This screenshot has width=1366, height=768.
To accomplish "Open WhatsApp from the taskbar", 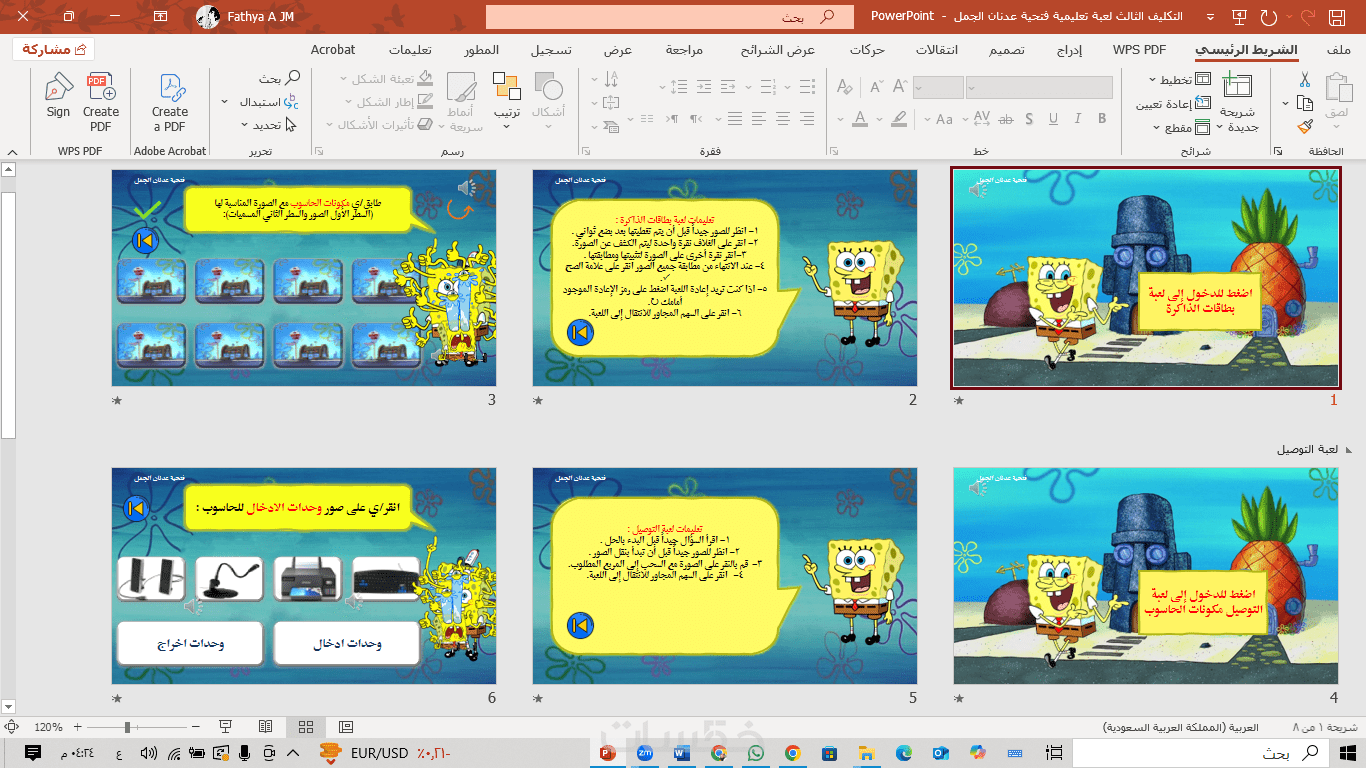I will pyautogui.click(x=755, y=753).
